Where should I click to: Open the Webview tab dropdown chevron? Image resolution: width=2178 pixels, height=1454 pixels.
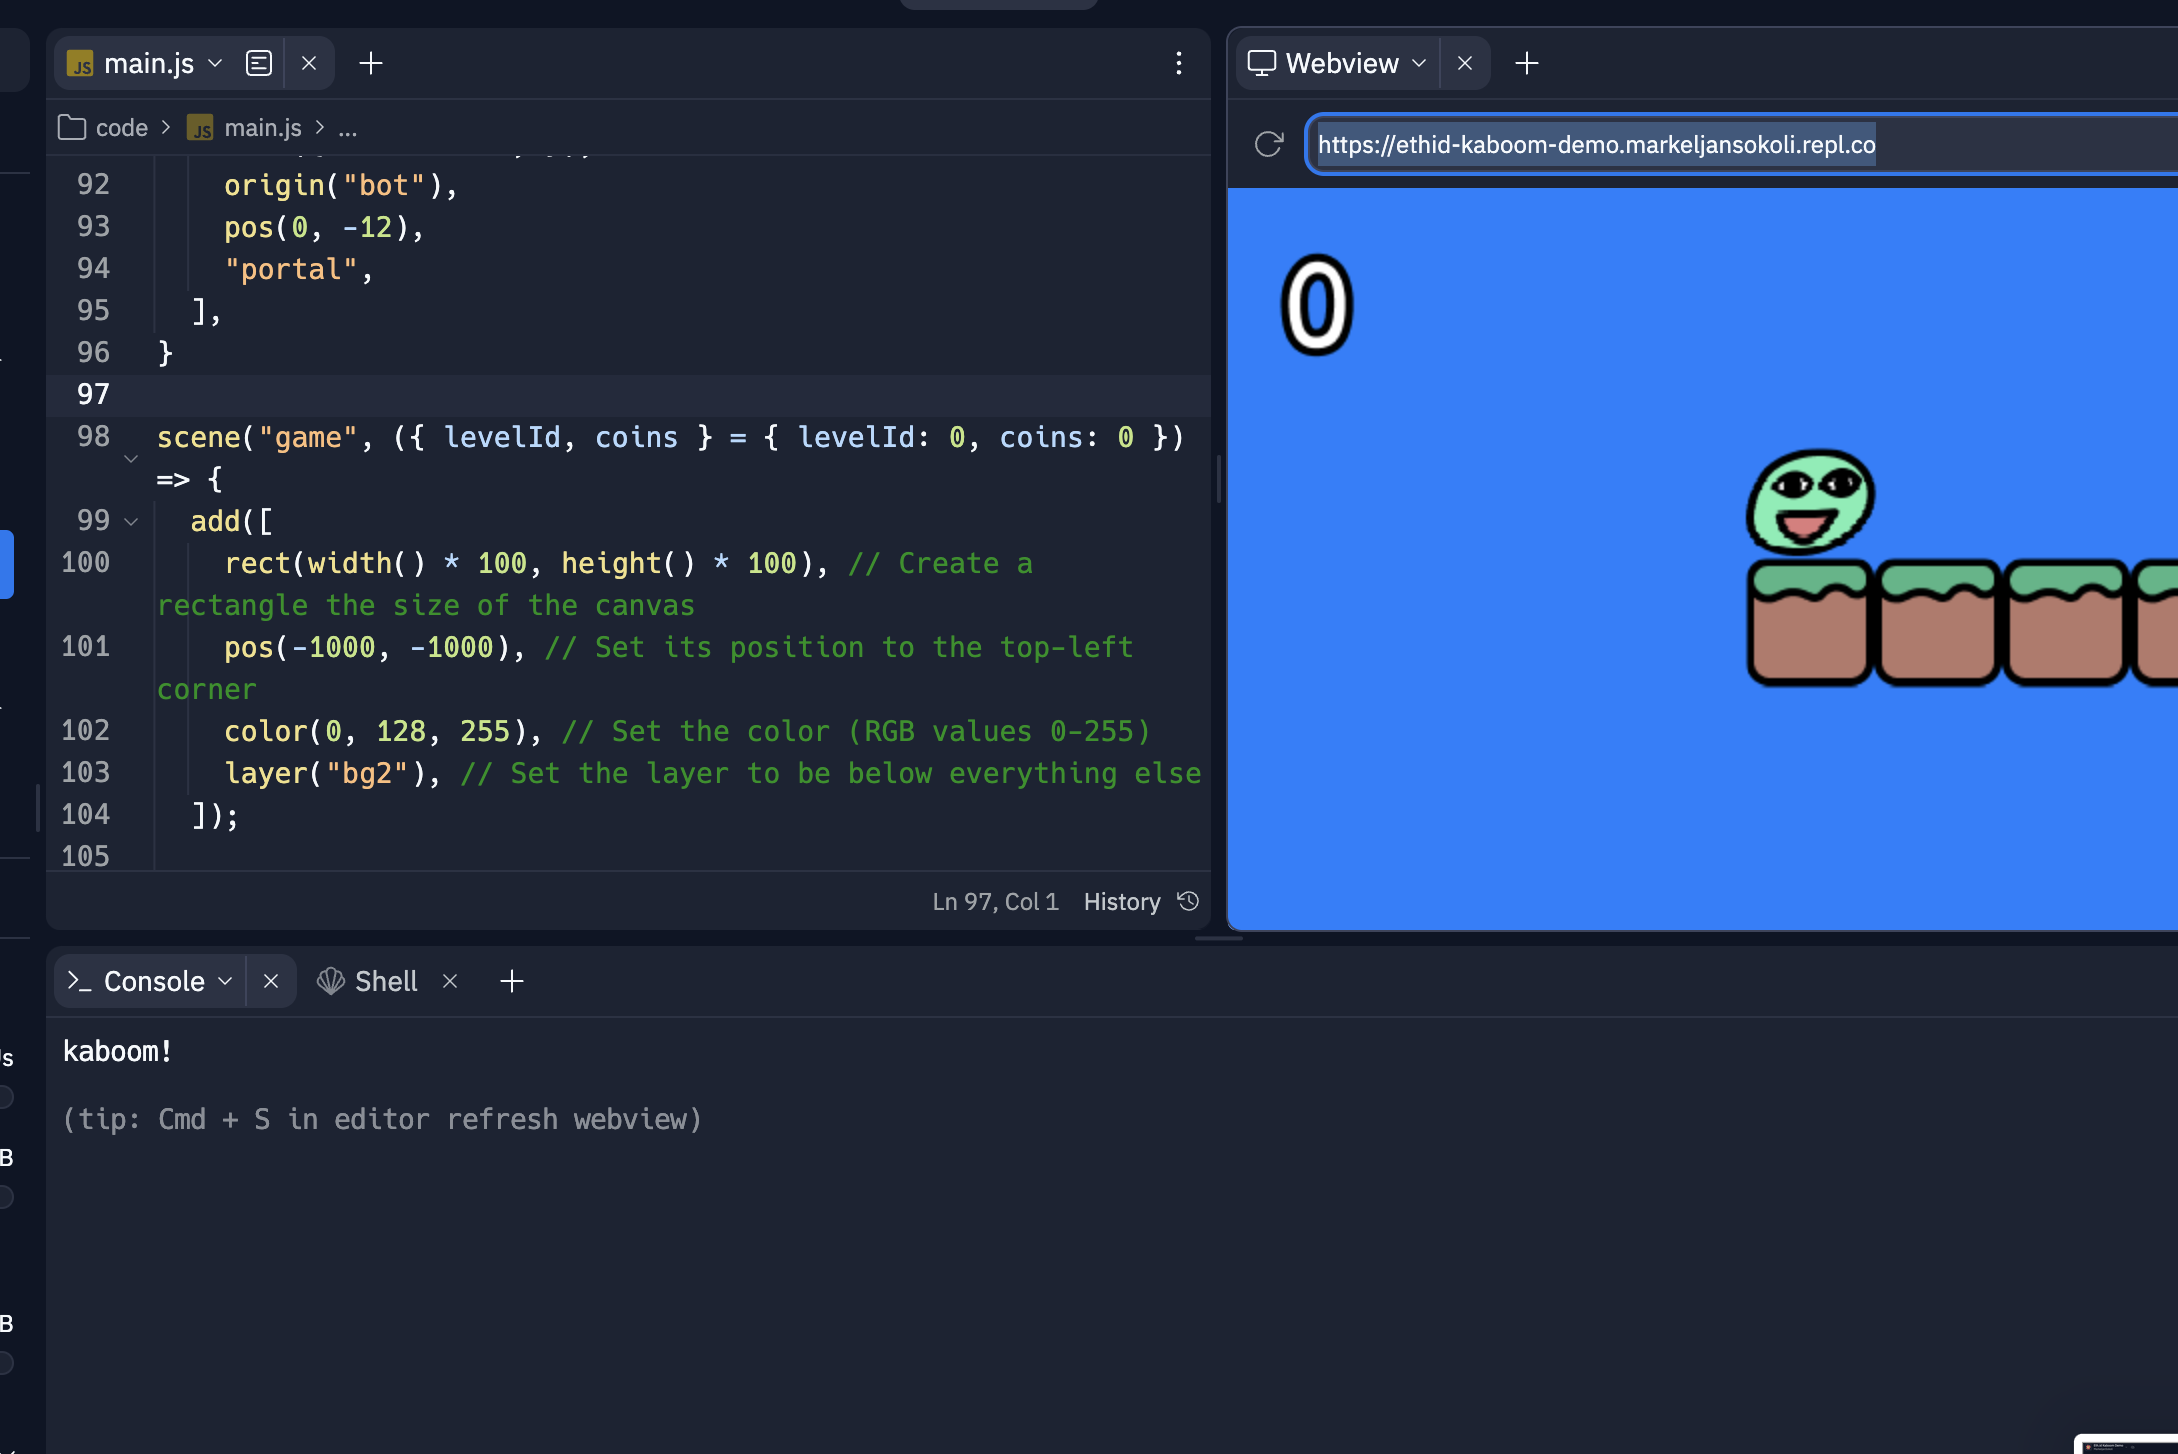pyautogui.click(x=1419, y=63)
